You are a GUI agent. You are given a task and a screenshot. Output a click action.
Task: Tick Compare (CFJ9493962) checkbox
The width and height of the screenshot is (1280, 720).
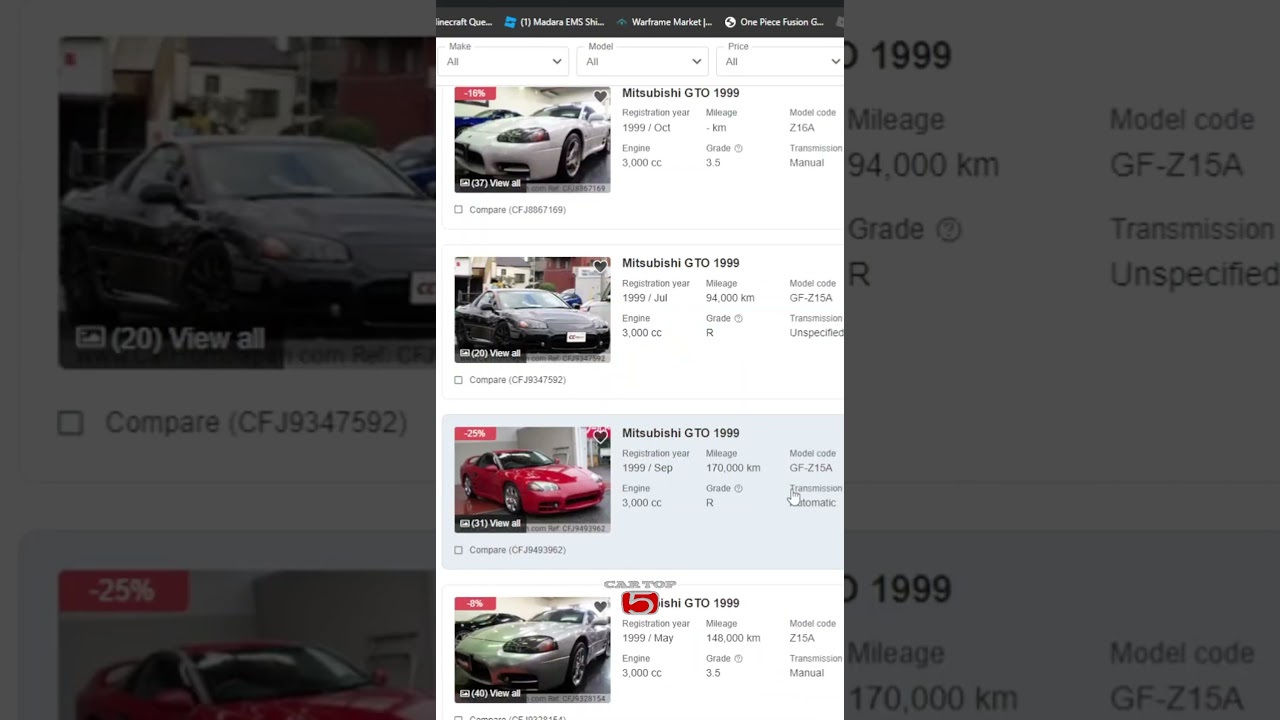[x=459, y=550]
